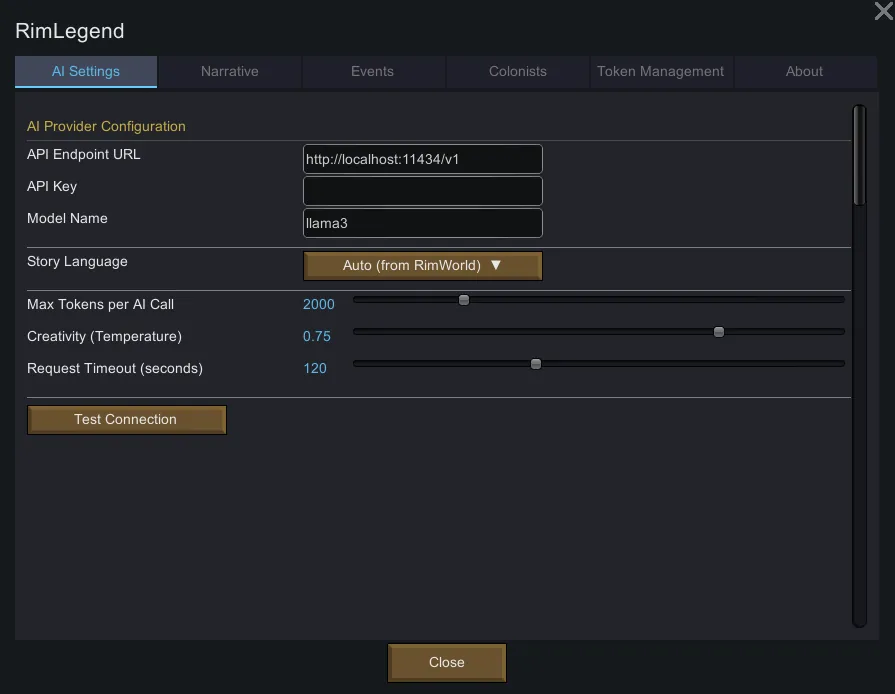Open the Token Management tab

click(660, 72)
